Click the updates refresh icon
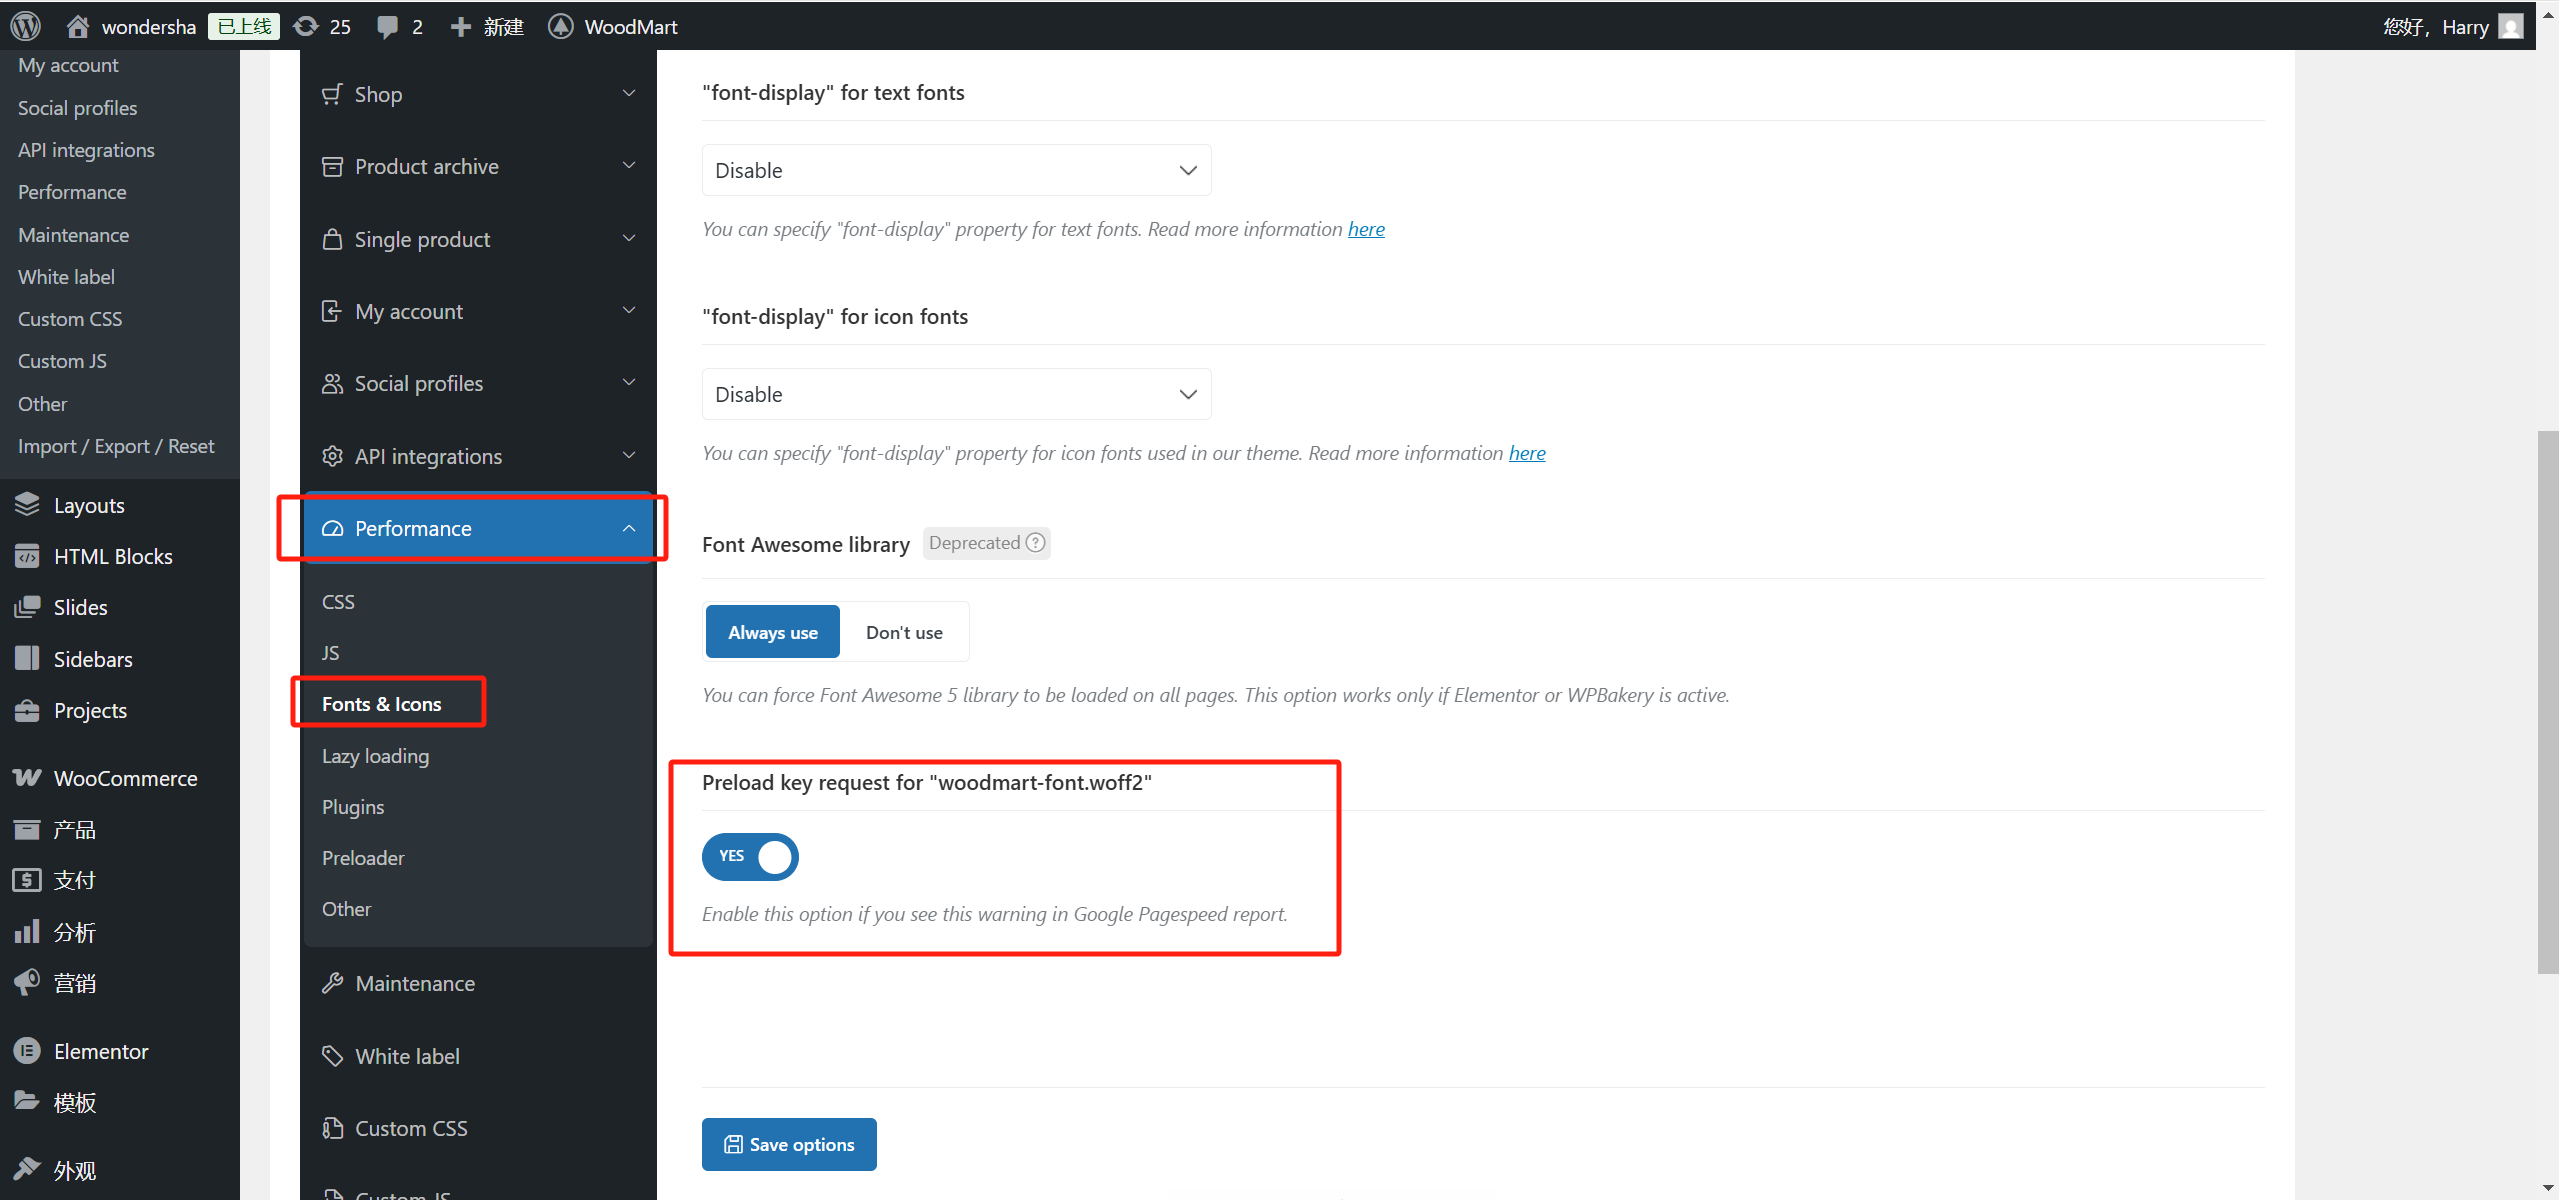This screenshot has width=2559, height=1200. click(x=306, y=26)
